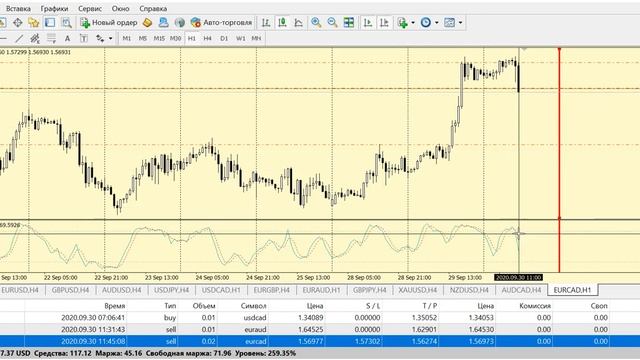Open the globe Signals icon
The image size is (640, 360).
point(180,23)
